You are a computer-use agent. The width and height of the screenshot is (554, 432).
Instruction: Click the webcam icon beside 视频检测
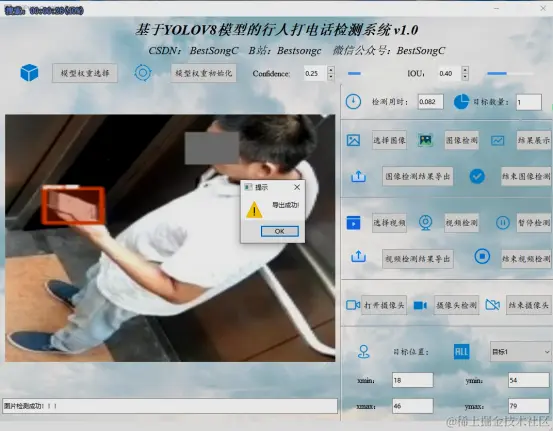(x=425, y=223)
